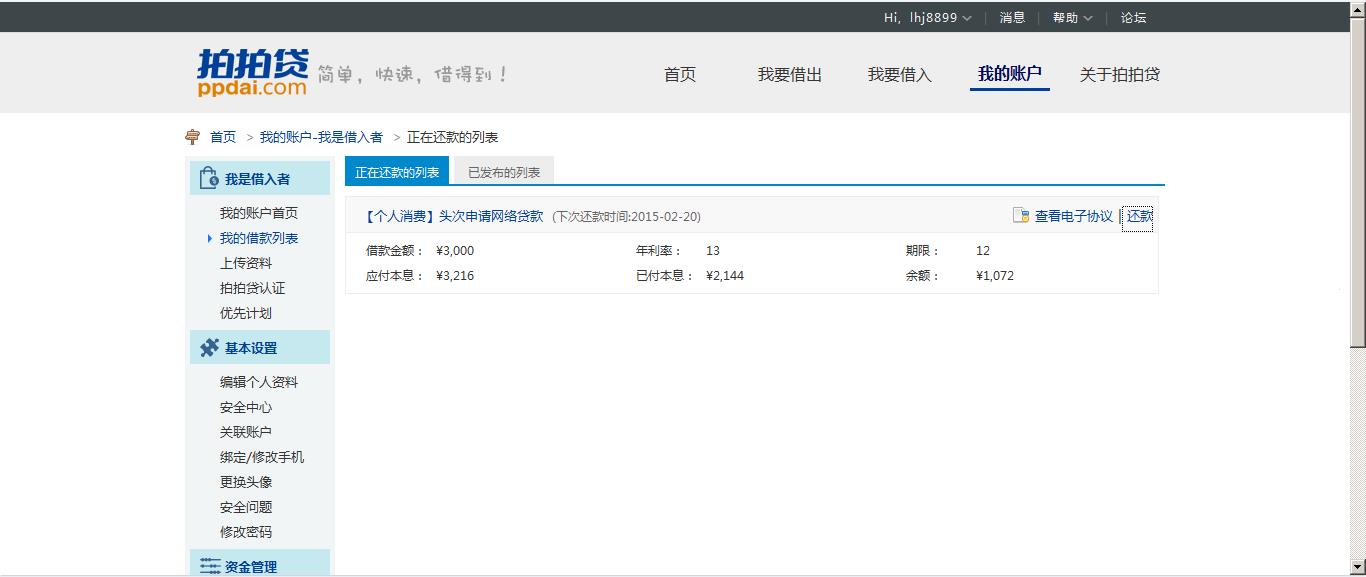Click the breadcrumb signpost icon
1366x577 pixels.
193,137
